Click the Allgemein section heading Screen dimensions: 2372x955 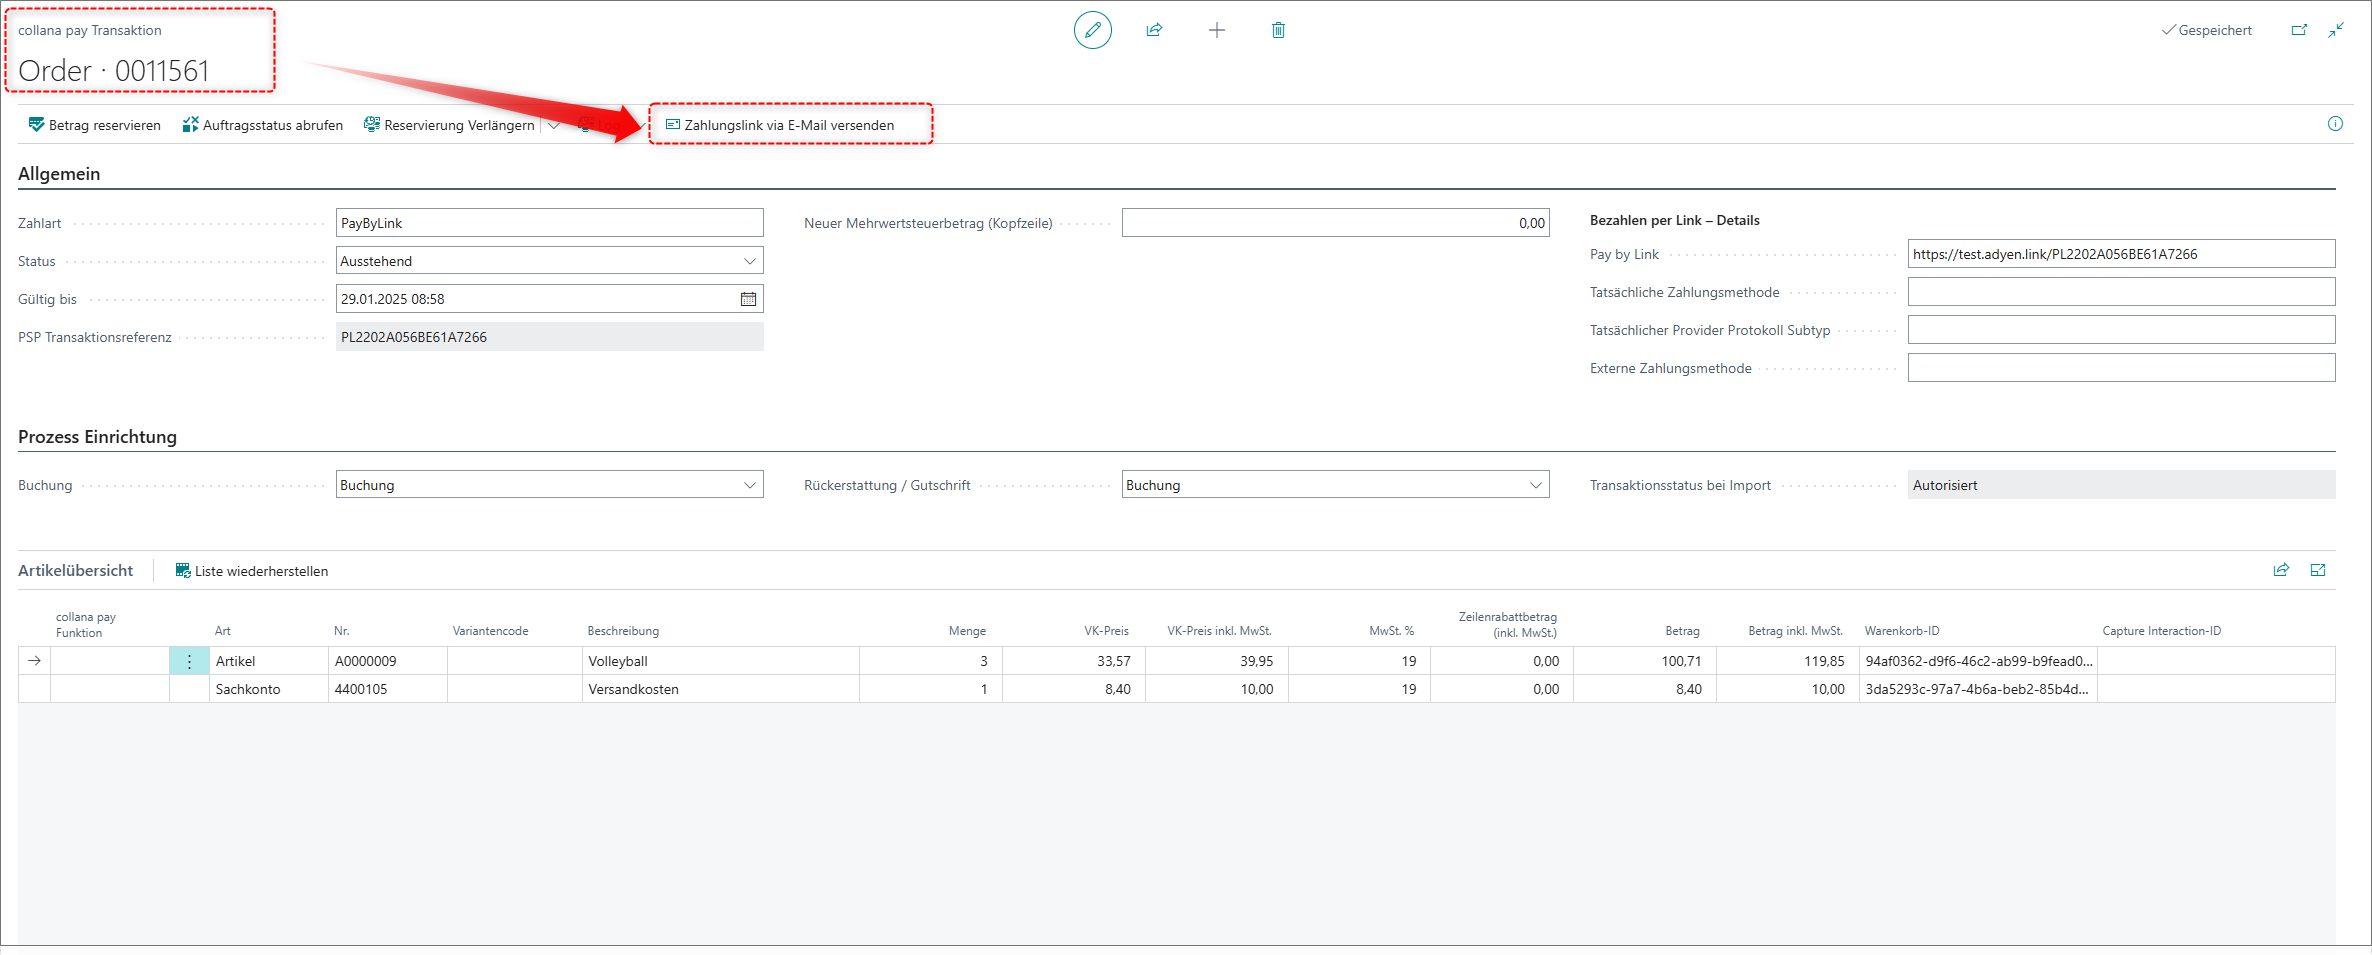[59, 174]
